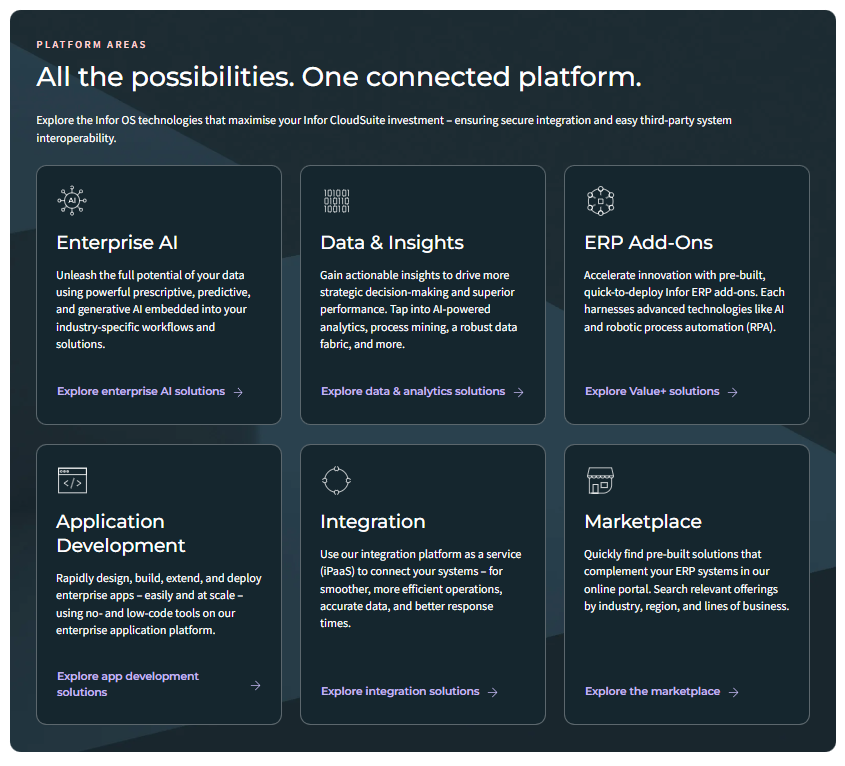Image resolution: width=845 pixels, height=766 pixels.
Task: Click arrow after Explore Value+ solutions
Action: (732, 392)
